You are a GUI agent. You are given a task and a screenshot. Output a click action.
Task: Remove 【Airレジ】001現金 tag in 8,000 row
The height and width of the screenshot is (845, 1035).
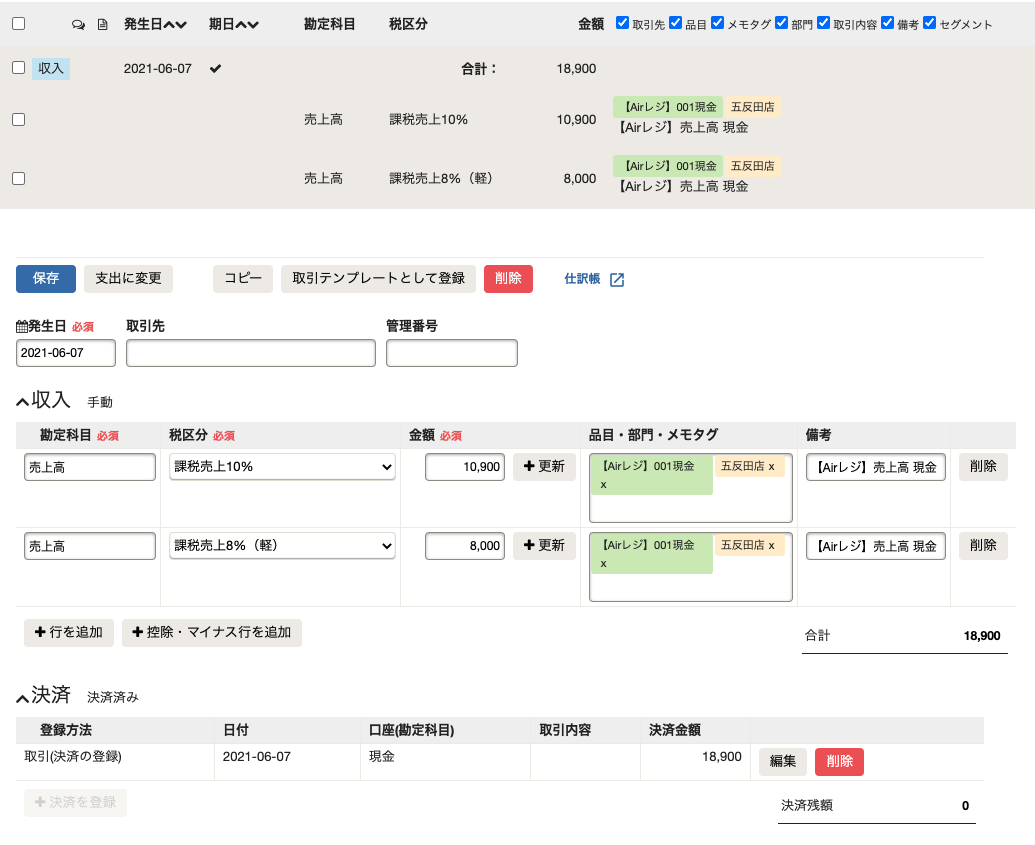[x=603, y=564]
